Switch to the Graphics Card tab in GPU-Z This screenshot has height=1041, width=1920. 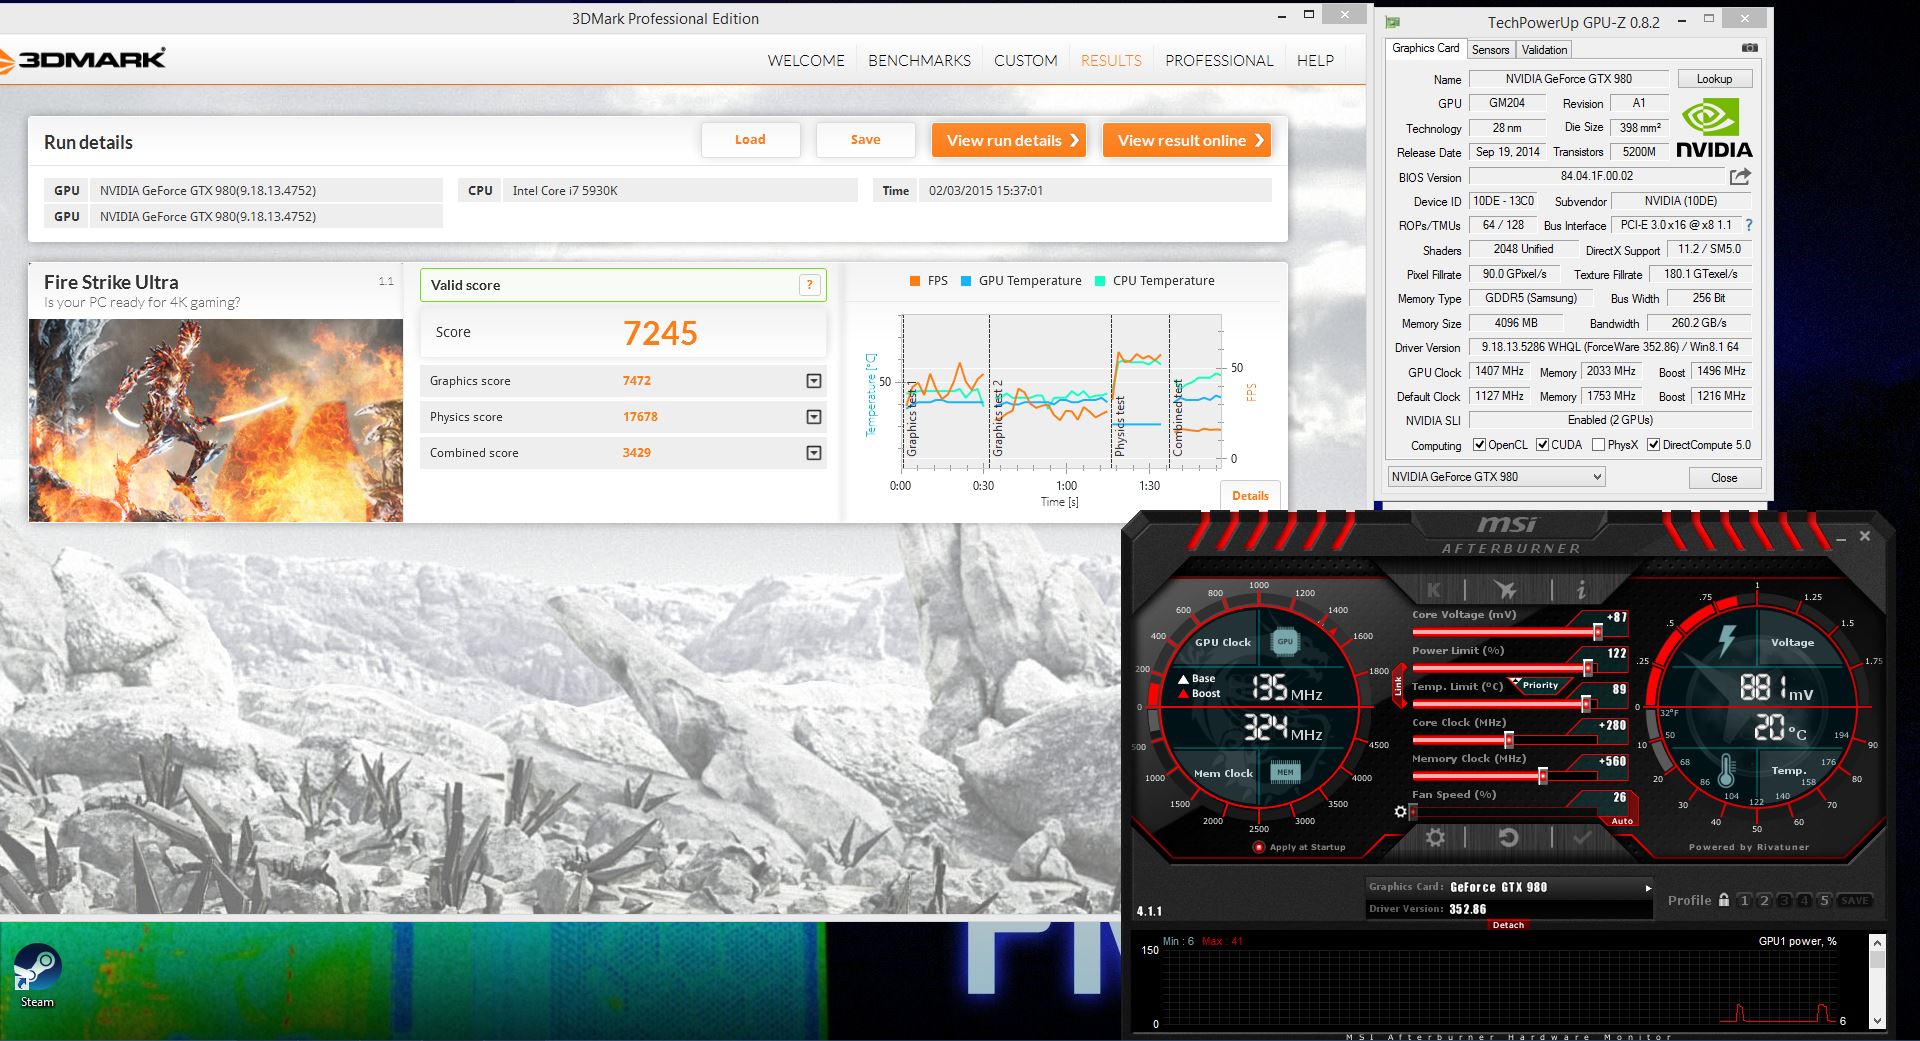[x=1426, y=48]
